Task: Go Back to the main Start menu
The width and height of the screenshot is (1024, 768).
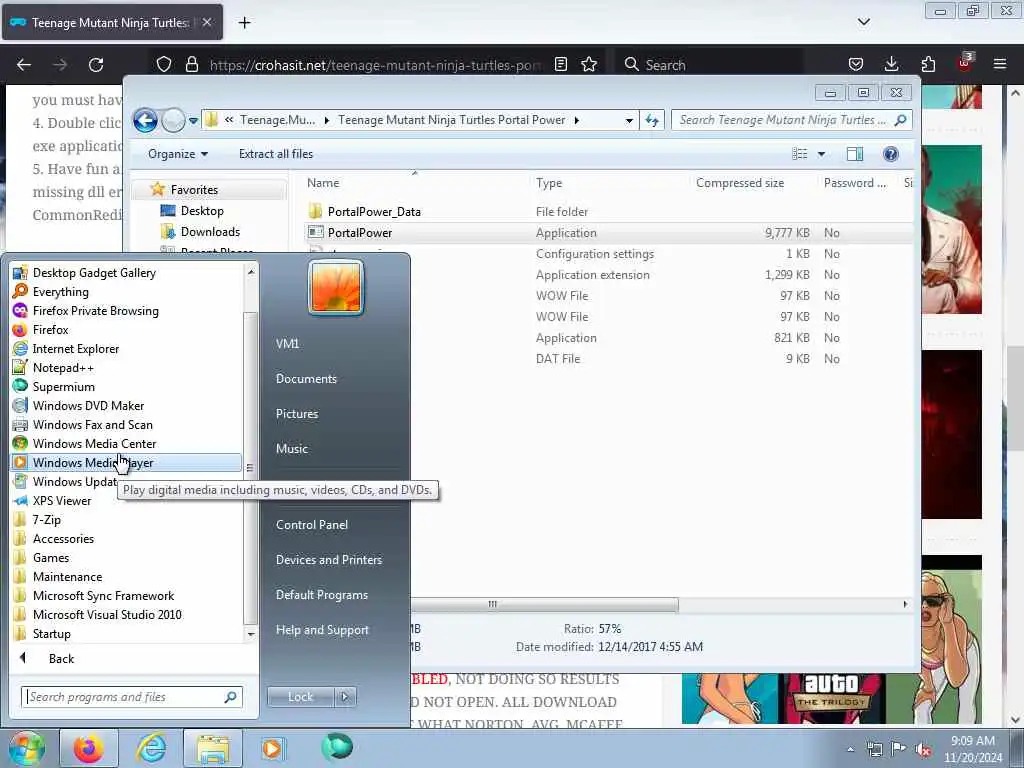Action: (61, 659)
